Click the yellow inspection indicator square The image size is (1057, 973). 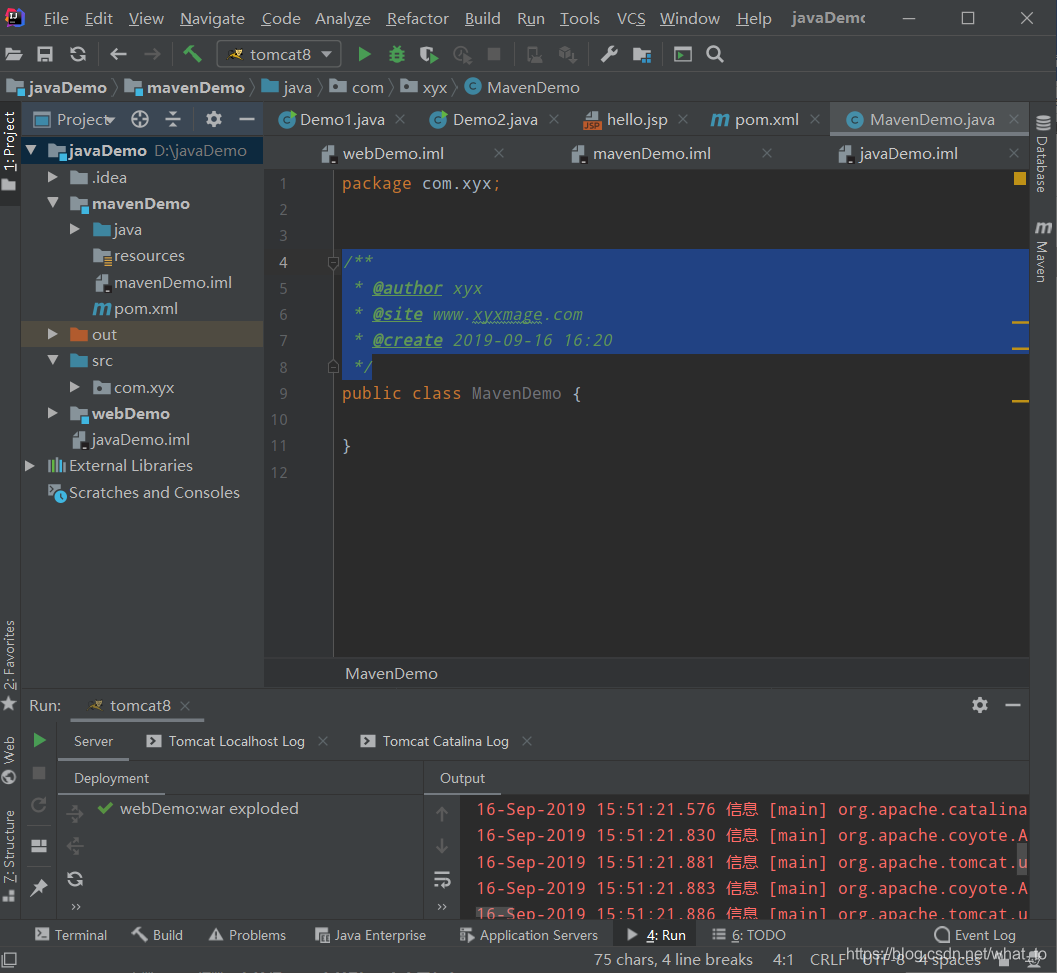(1020, 179)
